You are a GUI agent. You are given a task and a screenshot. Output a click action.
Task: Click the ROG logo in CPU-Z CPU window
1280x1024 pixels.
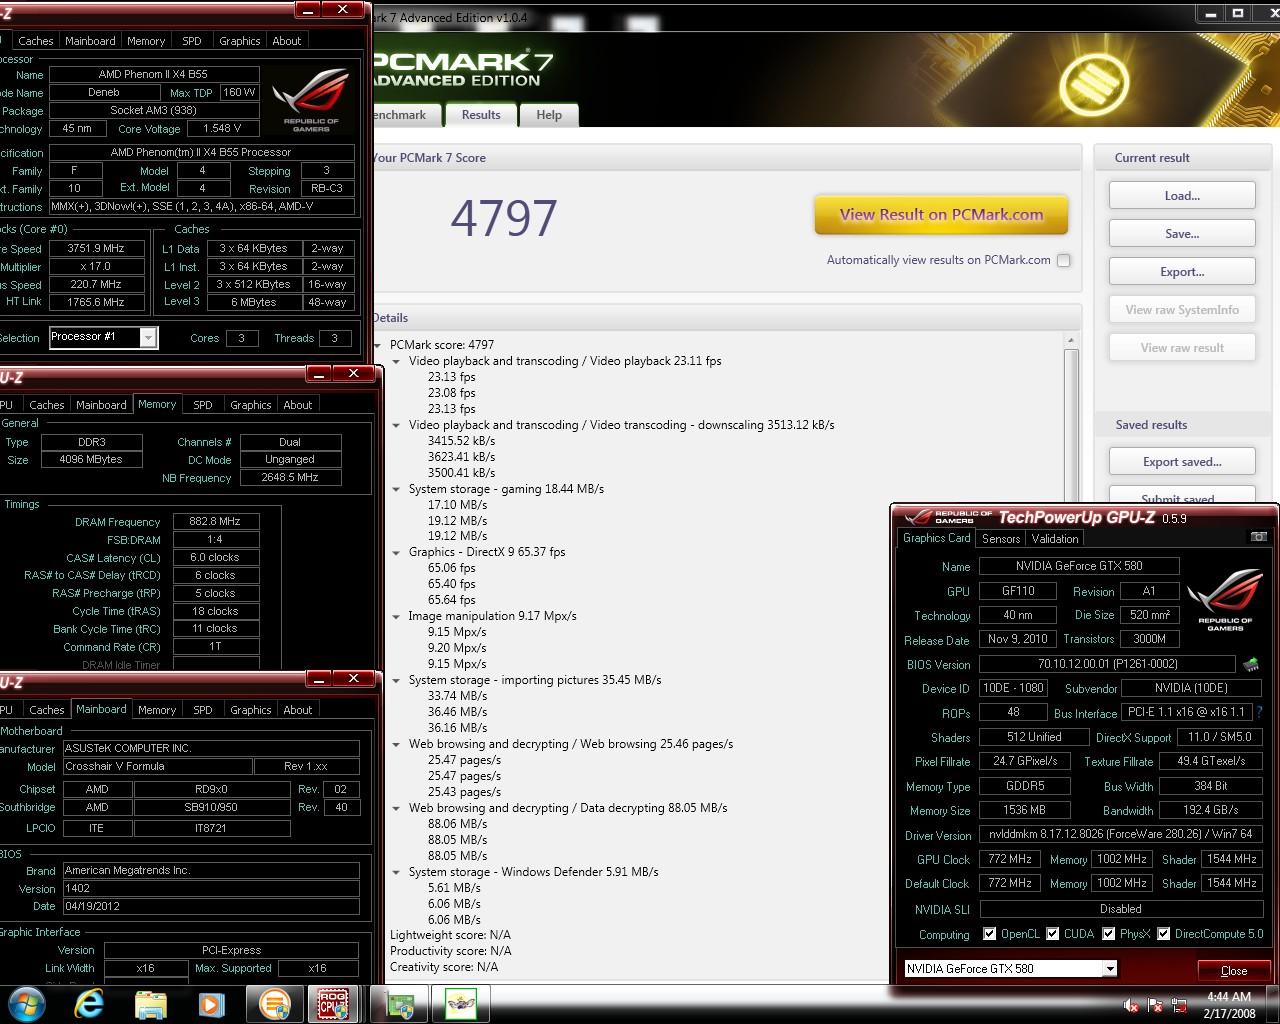click(x=311, y=100)
